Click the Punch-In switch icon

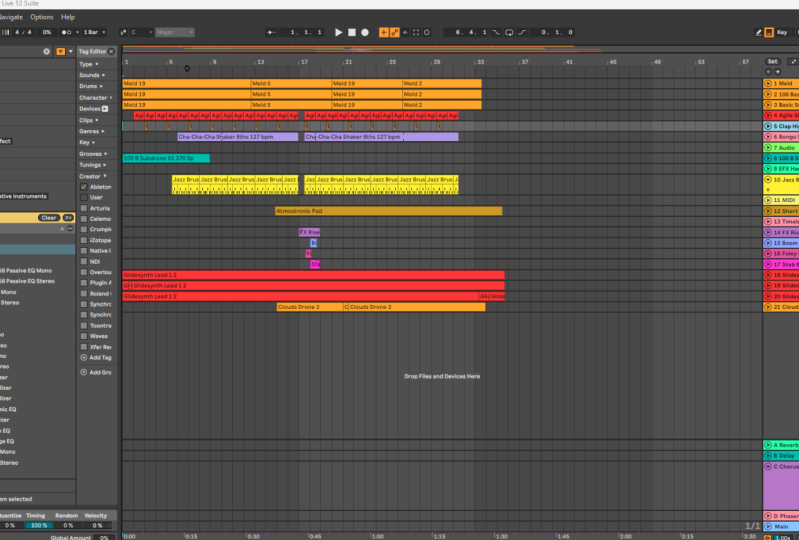496,32
